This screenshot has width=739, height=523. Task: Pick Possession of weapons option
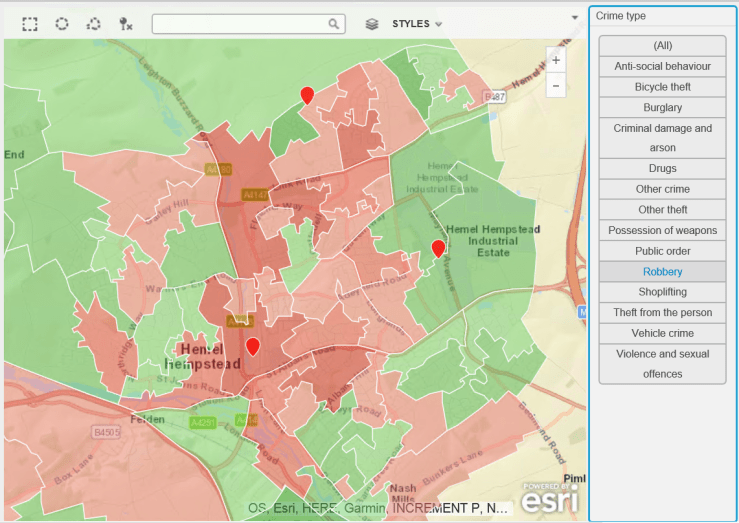click(x=662, y=230)
